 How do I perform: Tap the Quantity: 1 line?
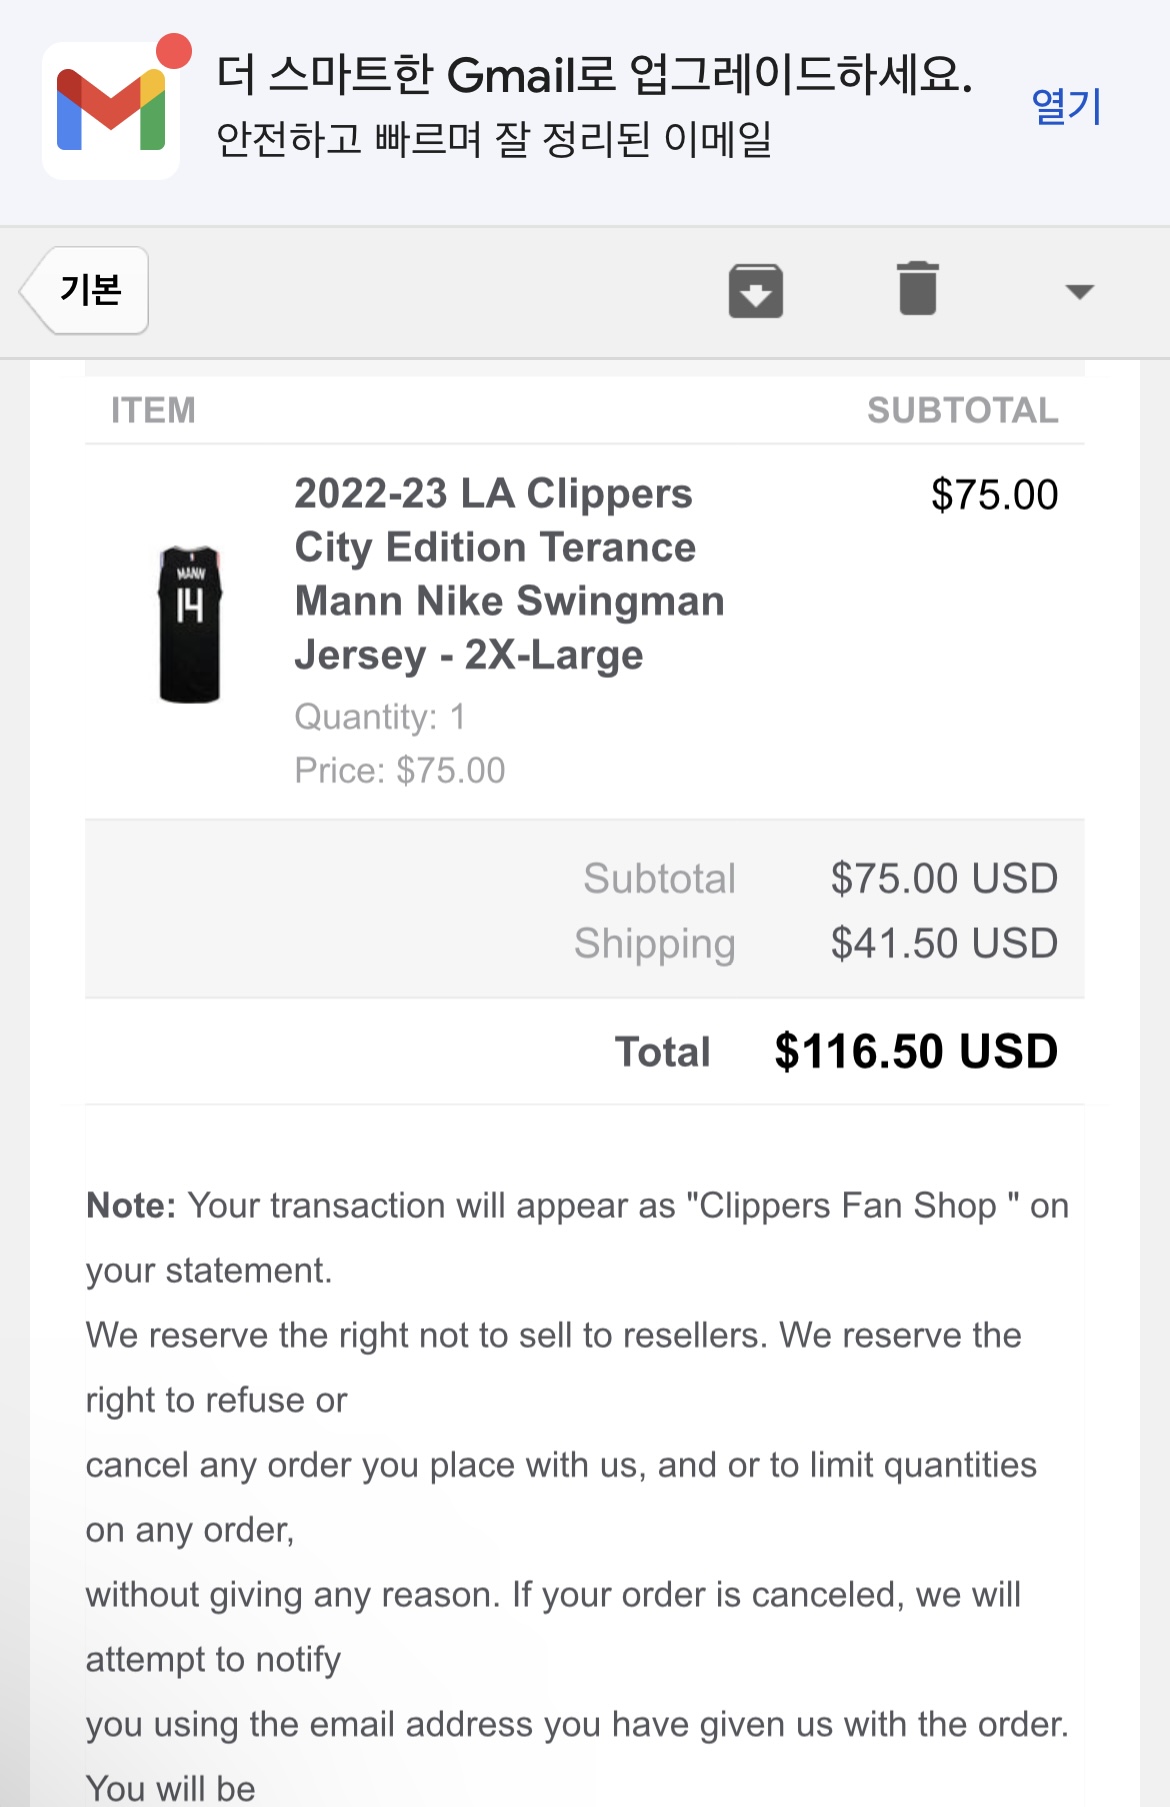pos(380,717)
